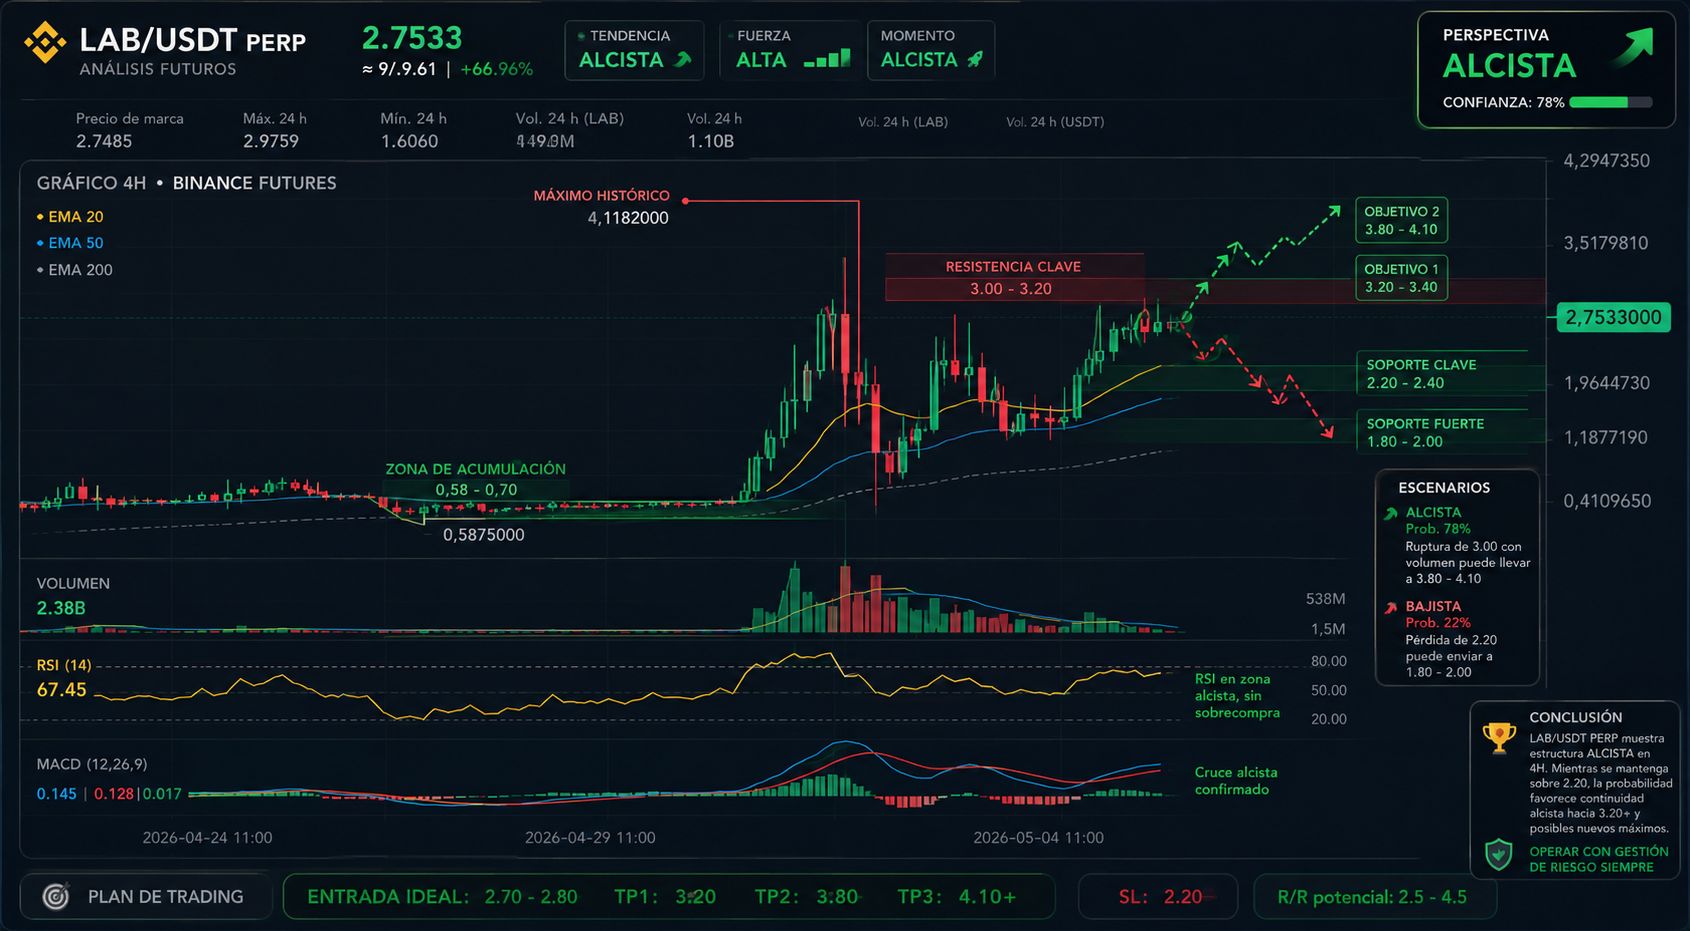Click the 4,2947350 price axis label
The image size is (1690, 931).
(x=1607, y=161)
